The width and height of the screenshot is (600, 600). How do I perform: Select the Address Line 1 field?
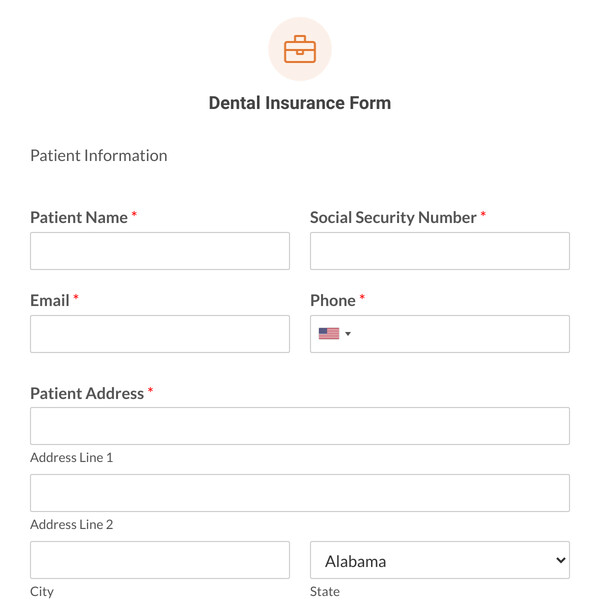pos(300,426)
